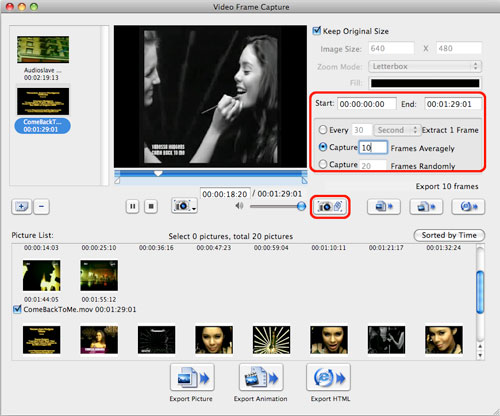500x416 pixels.
Task: Toggle the ComeBackToMe.mov group checkbox
Action: coord(17,309)
